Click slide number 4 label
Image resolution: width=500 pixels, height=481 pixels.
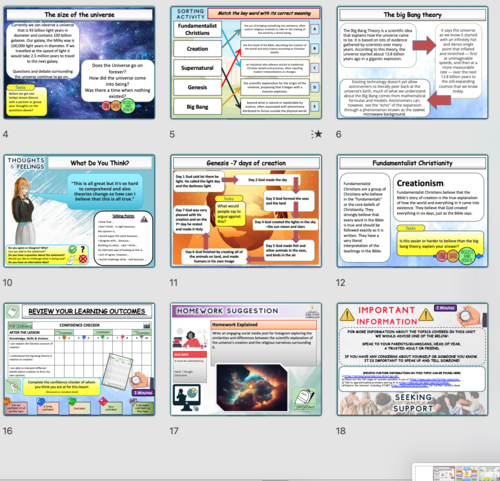[x=5, y=134]
